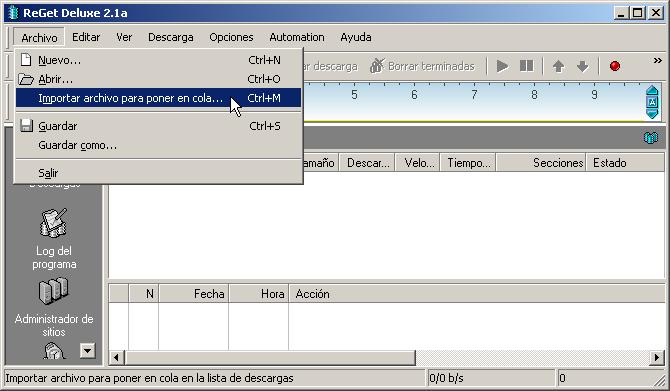Image resolution: width=670 pixels, height=391 pixels.
Task: Choose Guardar como... menu entry
Action: point(159,145)
